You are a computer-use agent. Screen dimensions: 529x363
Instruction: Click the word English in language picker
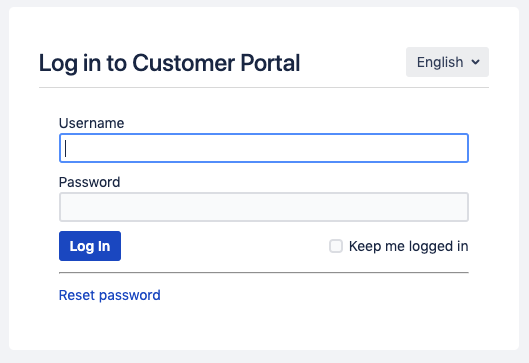(440, 62)
